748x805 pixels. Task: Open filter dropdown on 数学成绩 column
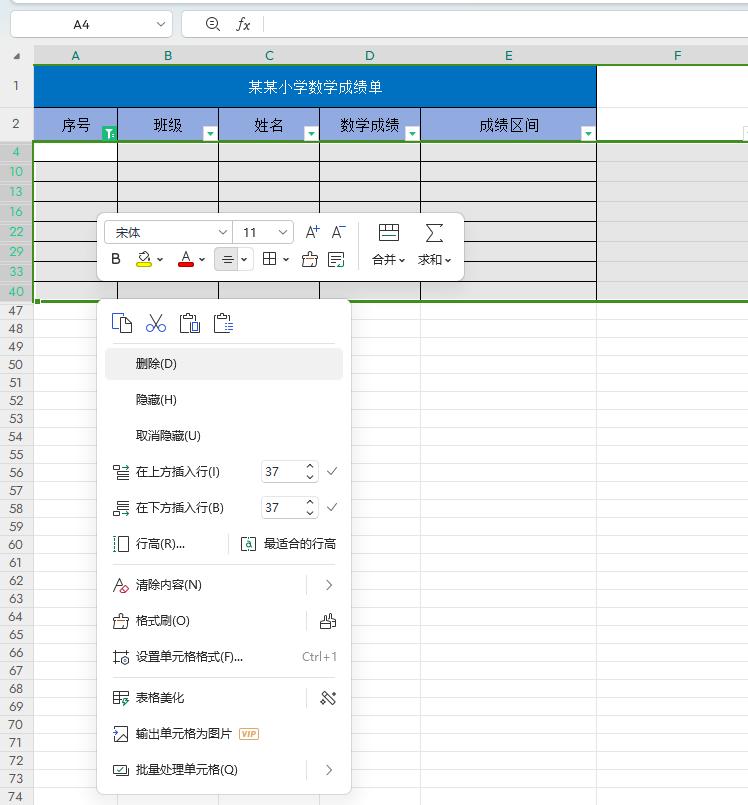tap(412, 133)
